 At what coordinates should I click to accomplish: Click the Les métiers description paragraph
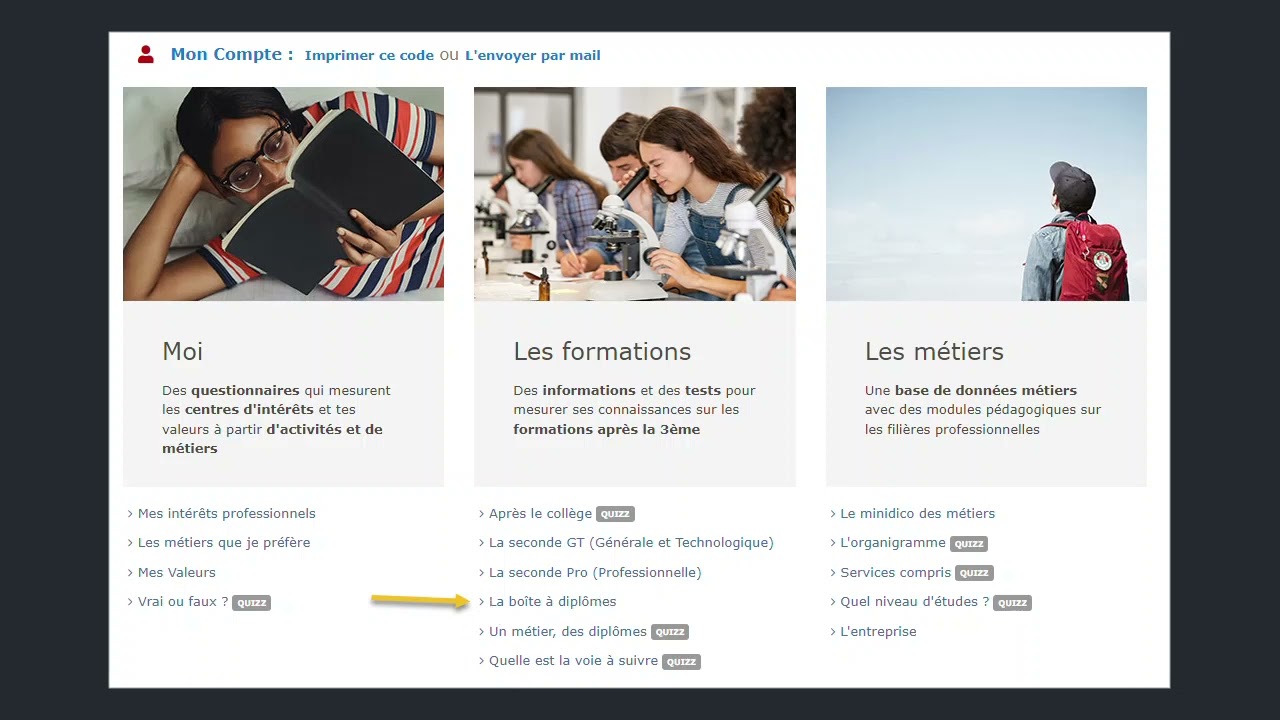pos(983,410)
